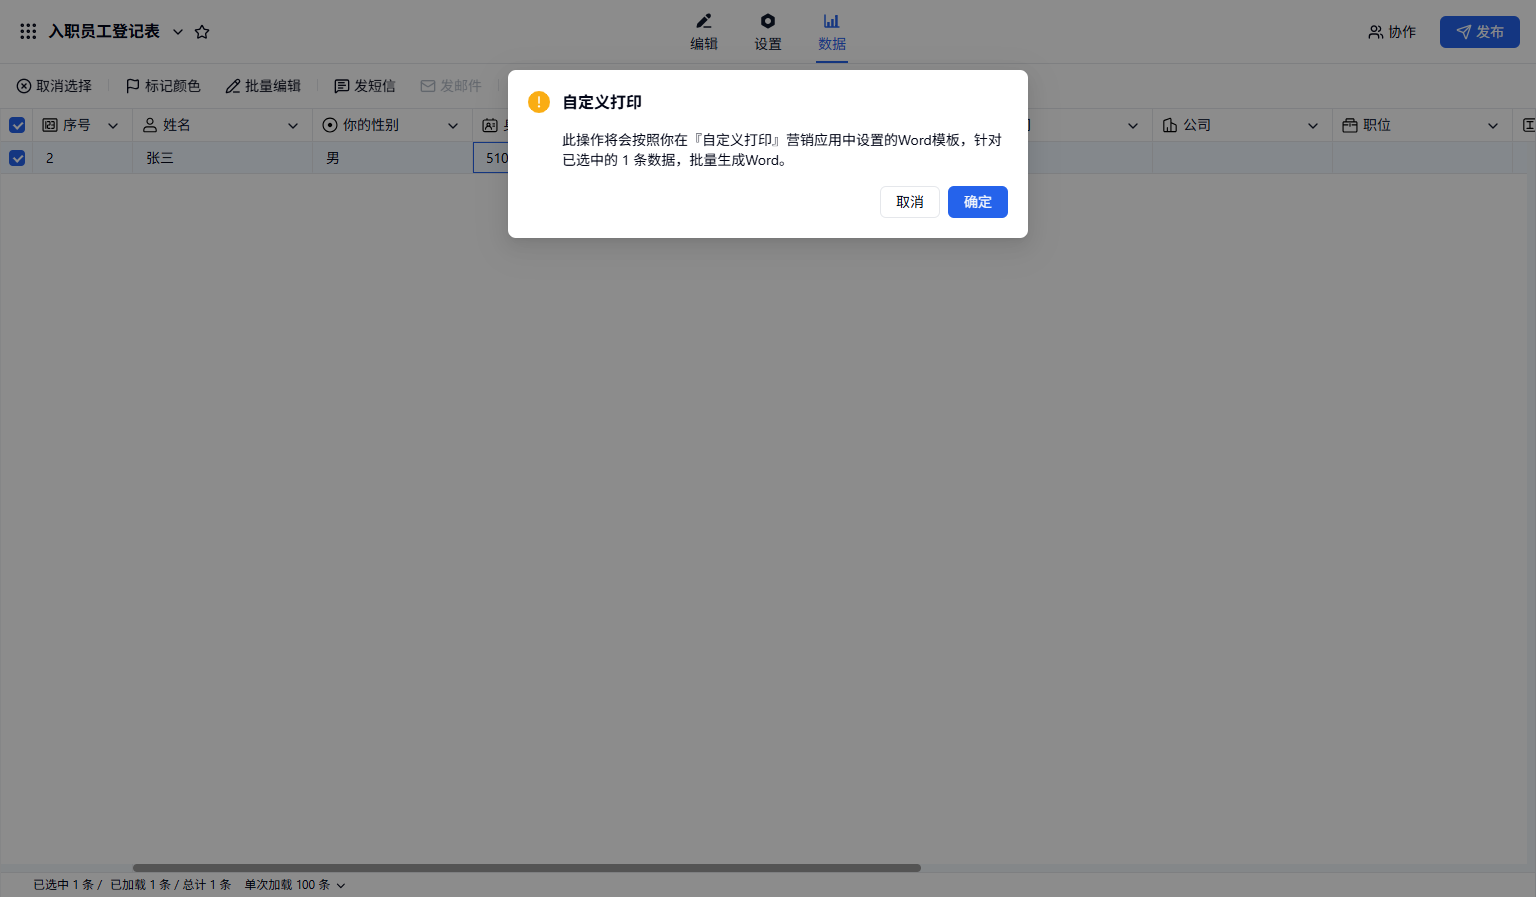Image resolution: width=1536 pixels, height=897 pixels.
Task: Toggle the select-all checkbox in header
Action: point(17,125)
